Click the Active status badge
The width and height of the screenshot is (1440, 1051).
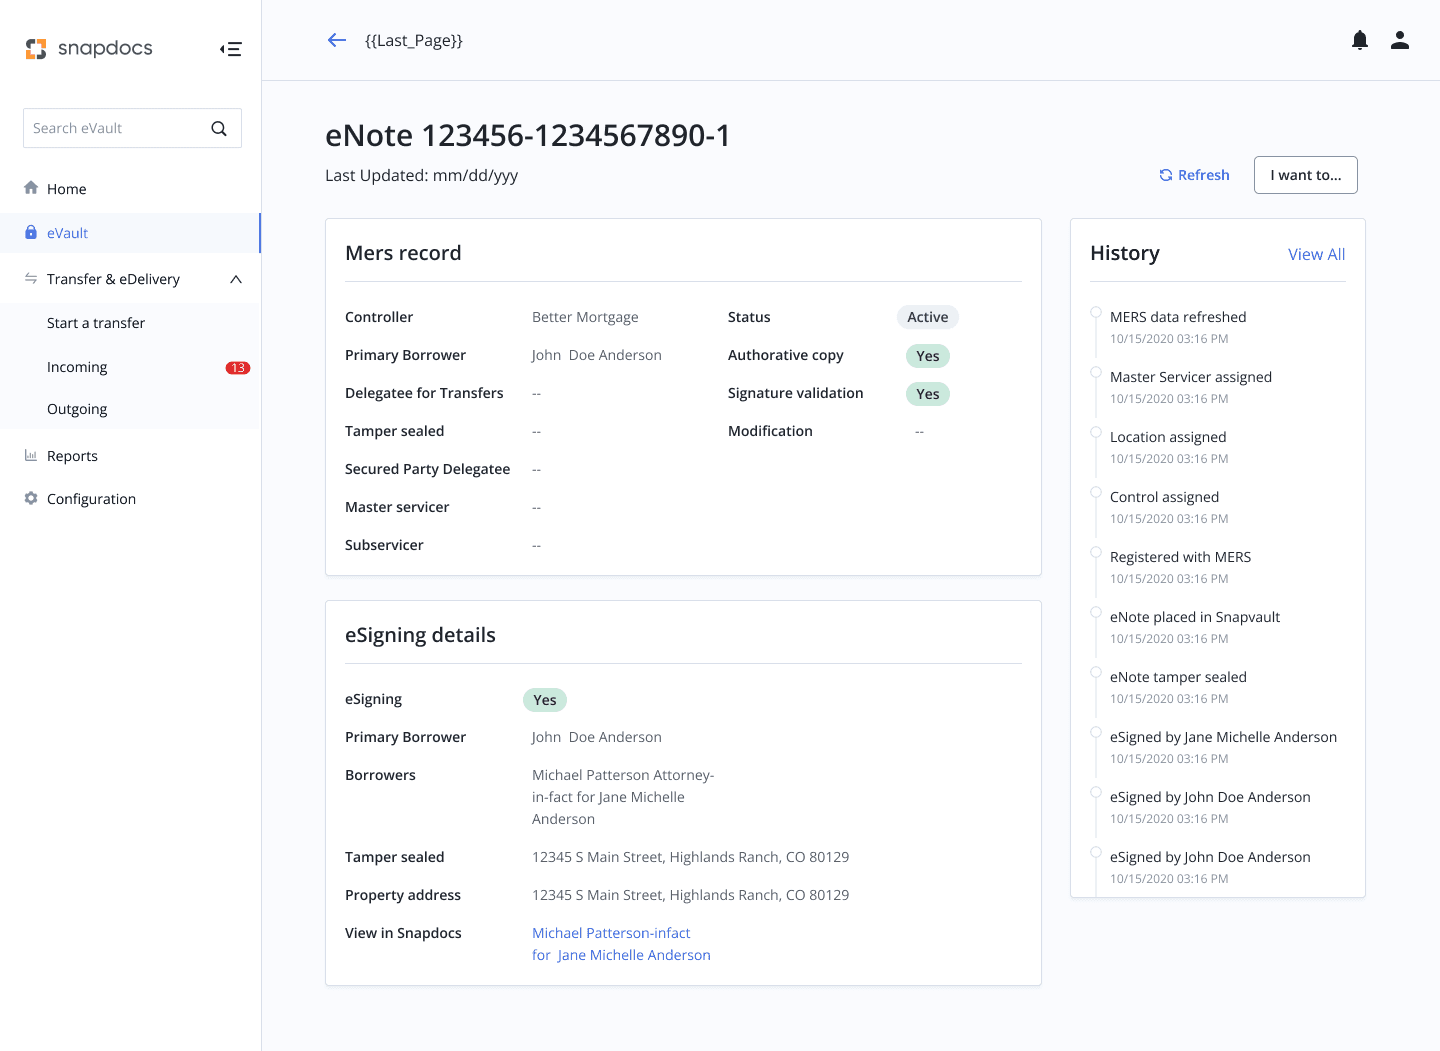point(928,317)
